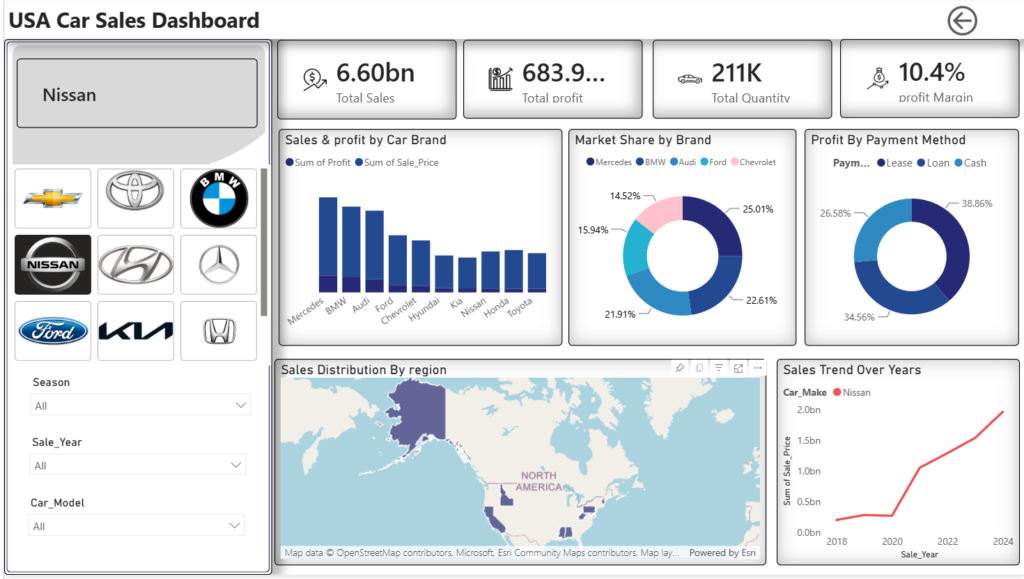The image size is (1024, 579).
Task: Pin the Sales Distribution map visual
Action: click(x=680, y=368)
